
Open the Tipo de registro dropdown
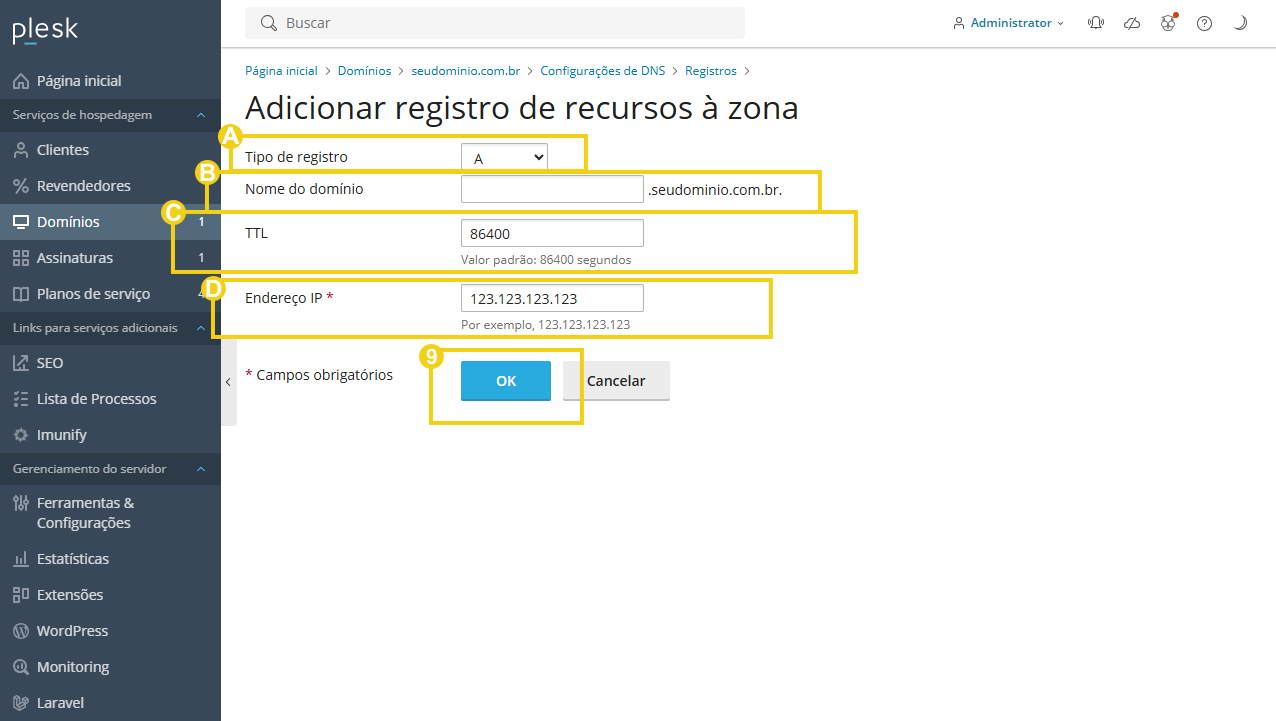pyautogui.click(x=504, y=157)
